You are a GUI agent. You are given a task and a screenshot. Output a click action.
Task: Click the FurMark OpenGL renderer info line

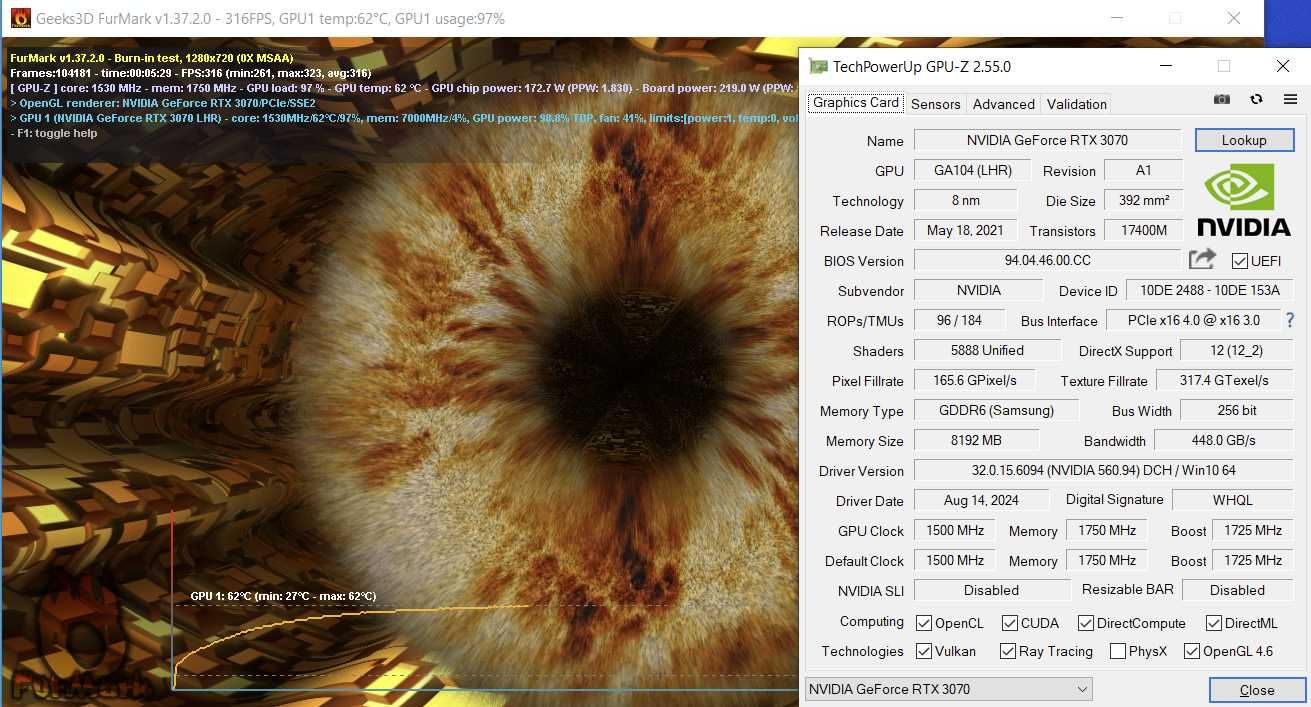[163, 103]
